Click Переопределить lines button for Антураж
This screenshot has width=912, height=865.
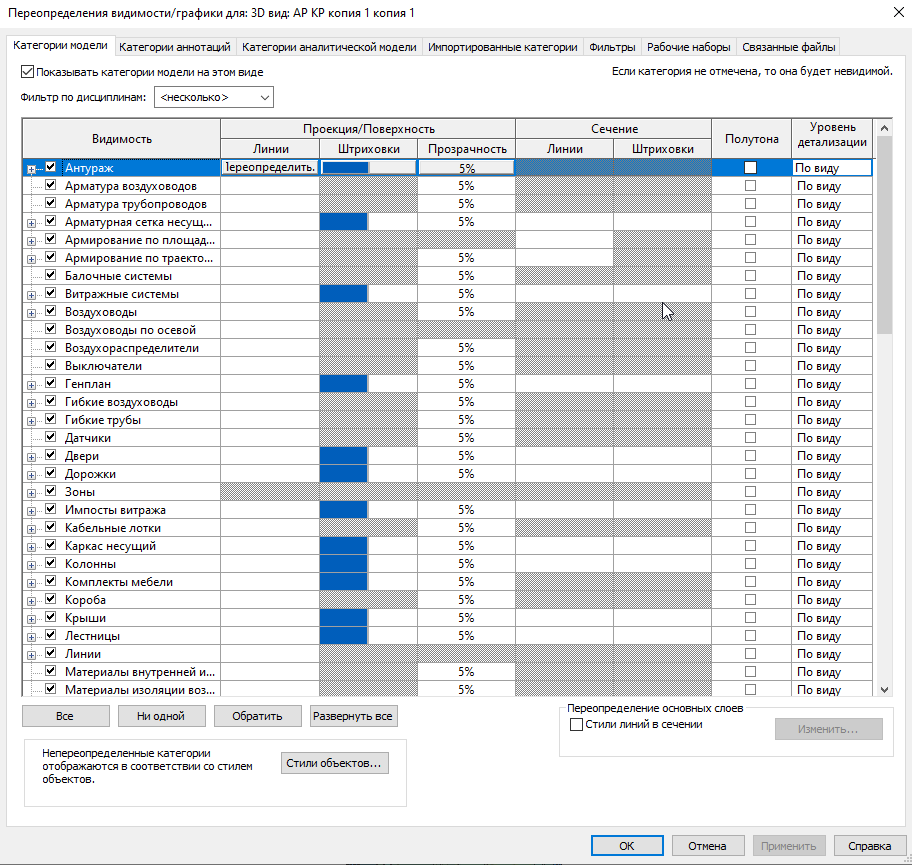coord(270,168)
